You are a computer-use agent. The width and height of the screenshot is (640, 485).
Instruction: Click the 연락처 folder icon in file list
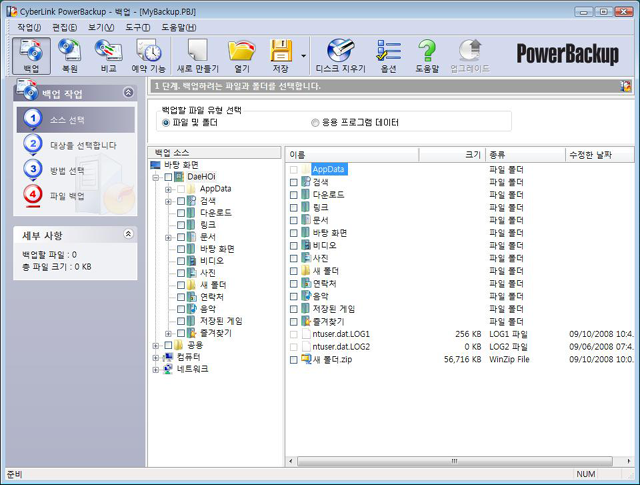click(306, 283)
